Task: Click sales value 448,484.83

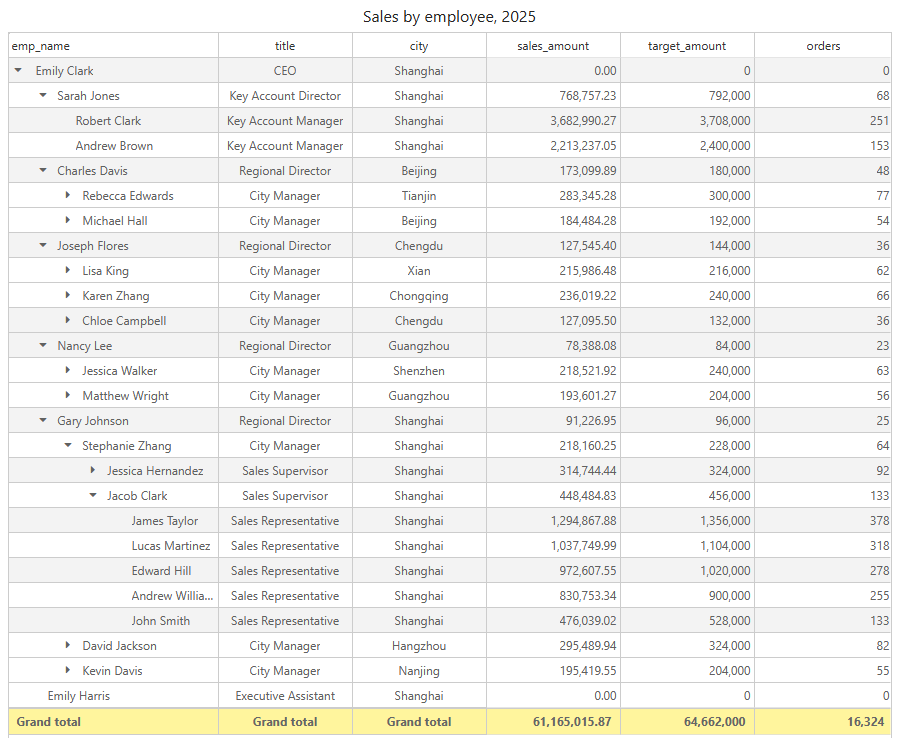Action: pyautogui.click(x=588, y=496)
